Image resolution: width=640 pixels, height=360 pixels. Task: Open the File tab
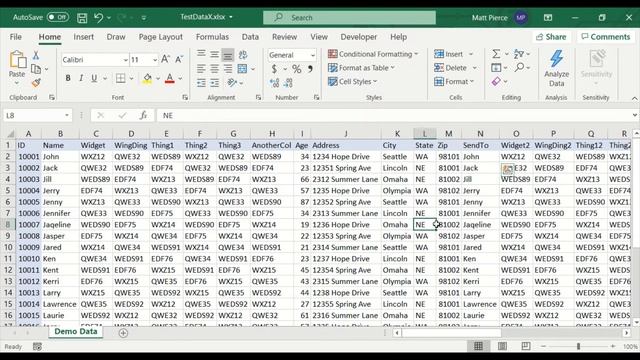click(16, 37)
